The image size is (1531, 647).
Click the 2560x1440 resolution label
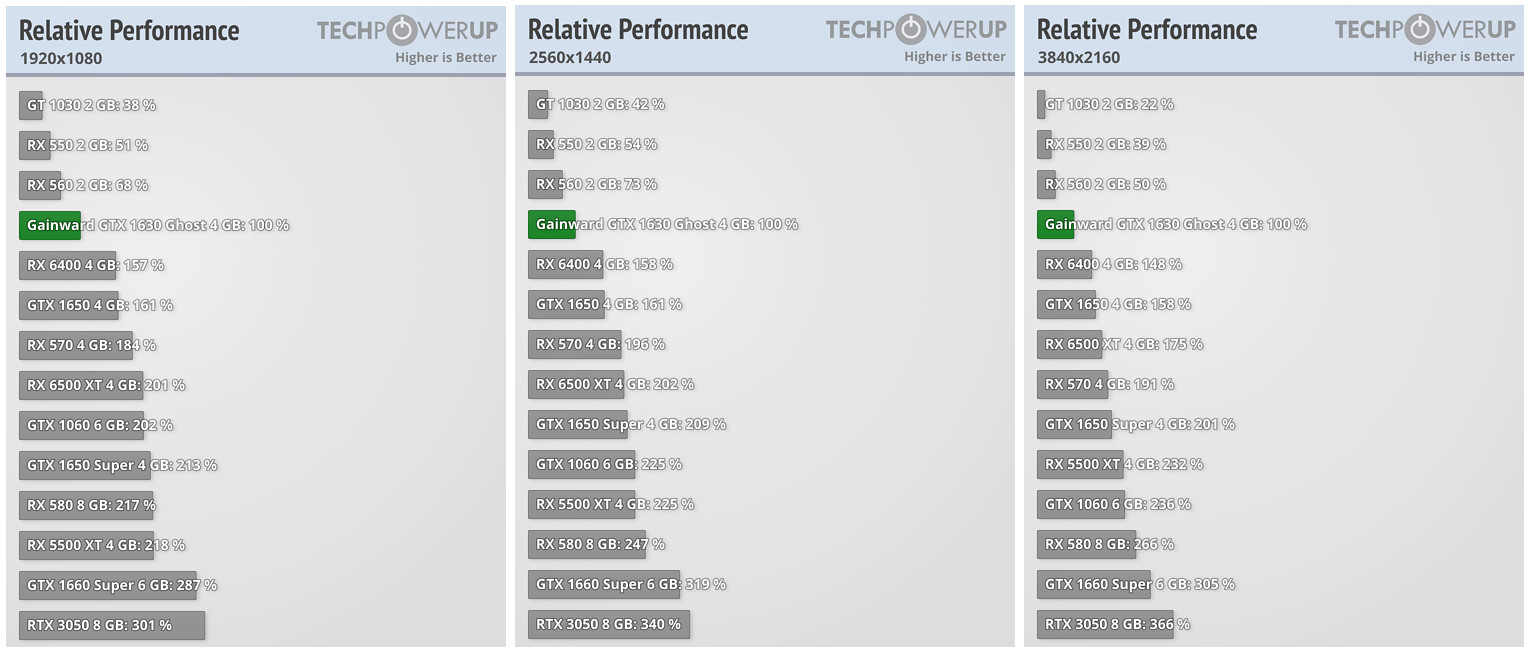(x=570, y=57)
